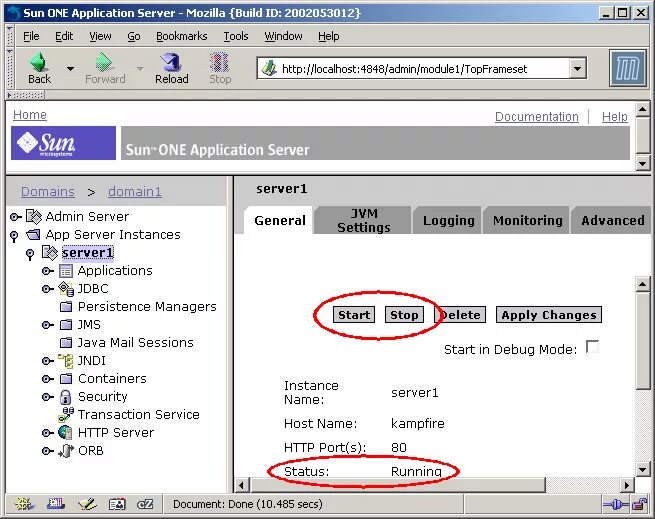655x519 pixels.
Task: Switch to the Advanced tab
Action: [612, 220]
